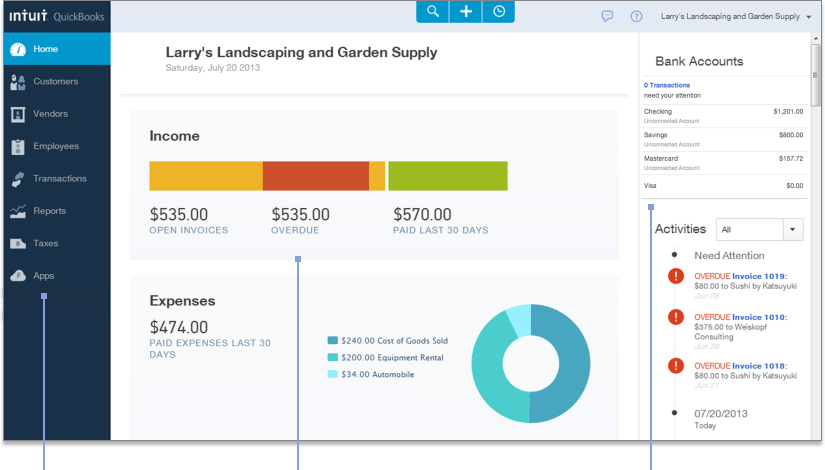
Task: Click the Apps cloud icon
Action: click(18, 276)
